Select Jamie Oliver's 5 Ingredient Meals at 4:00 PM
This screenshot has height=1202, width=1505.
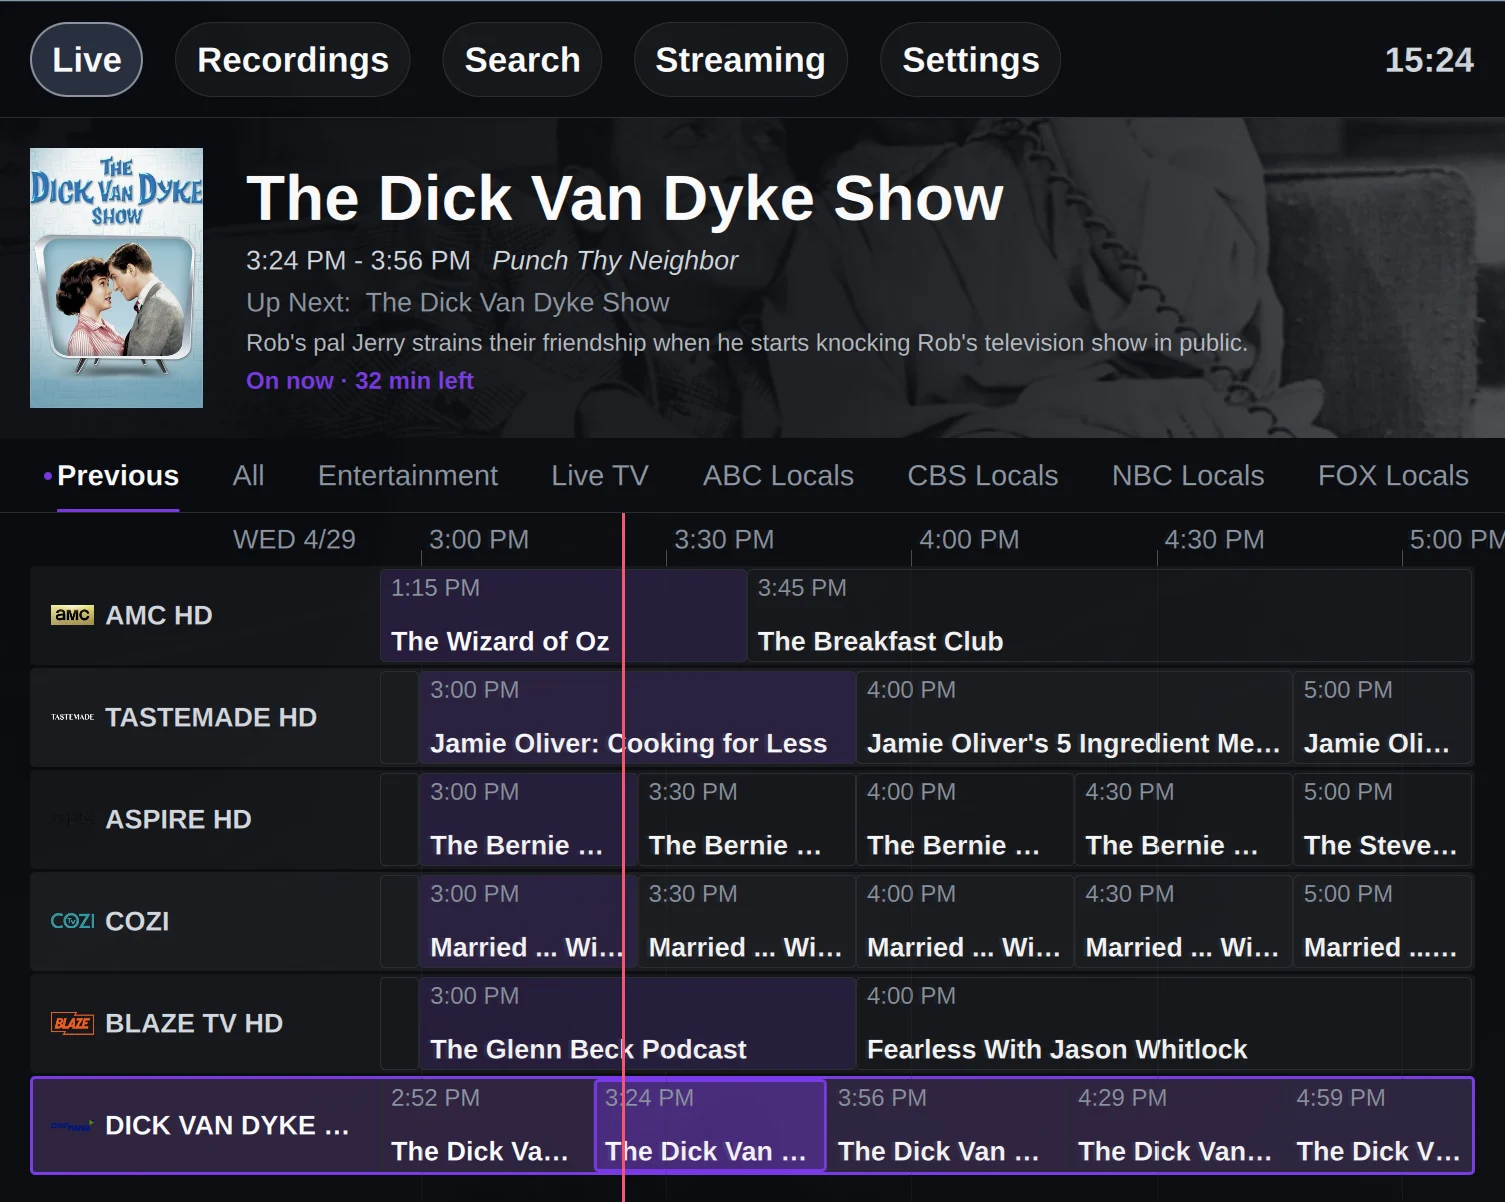[x=1074, y=717]
